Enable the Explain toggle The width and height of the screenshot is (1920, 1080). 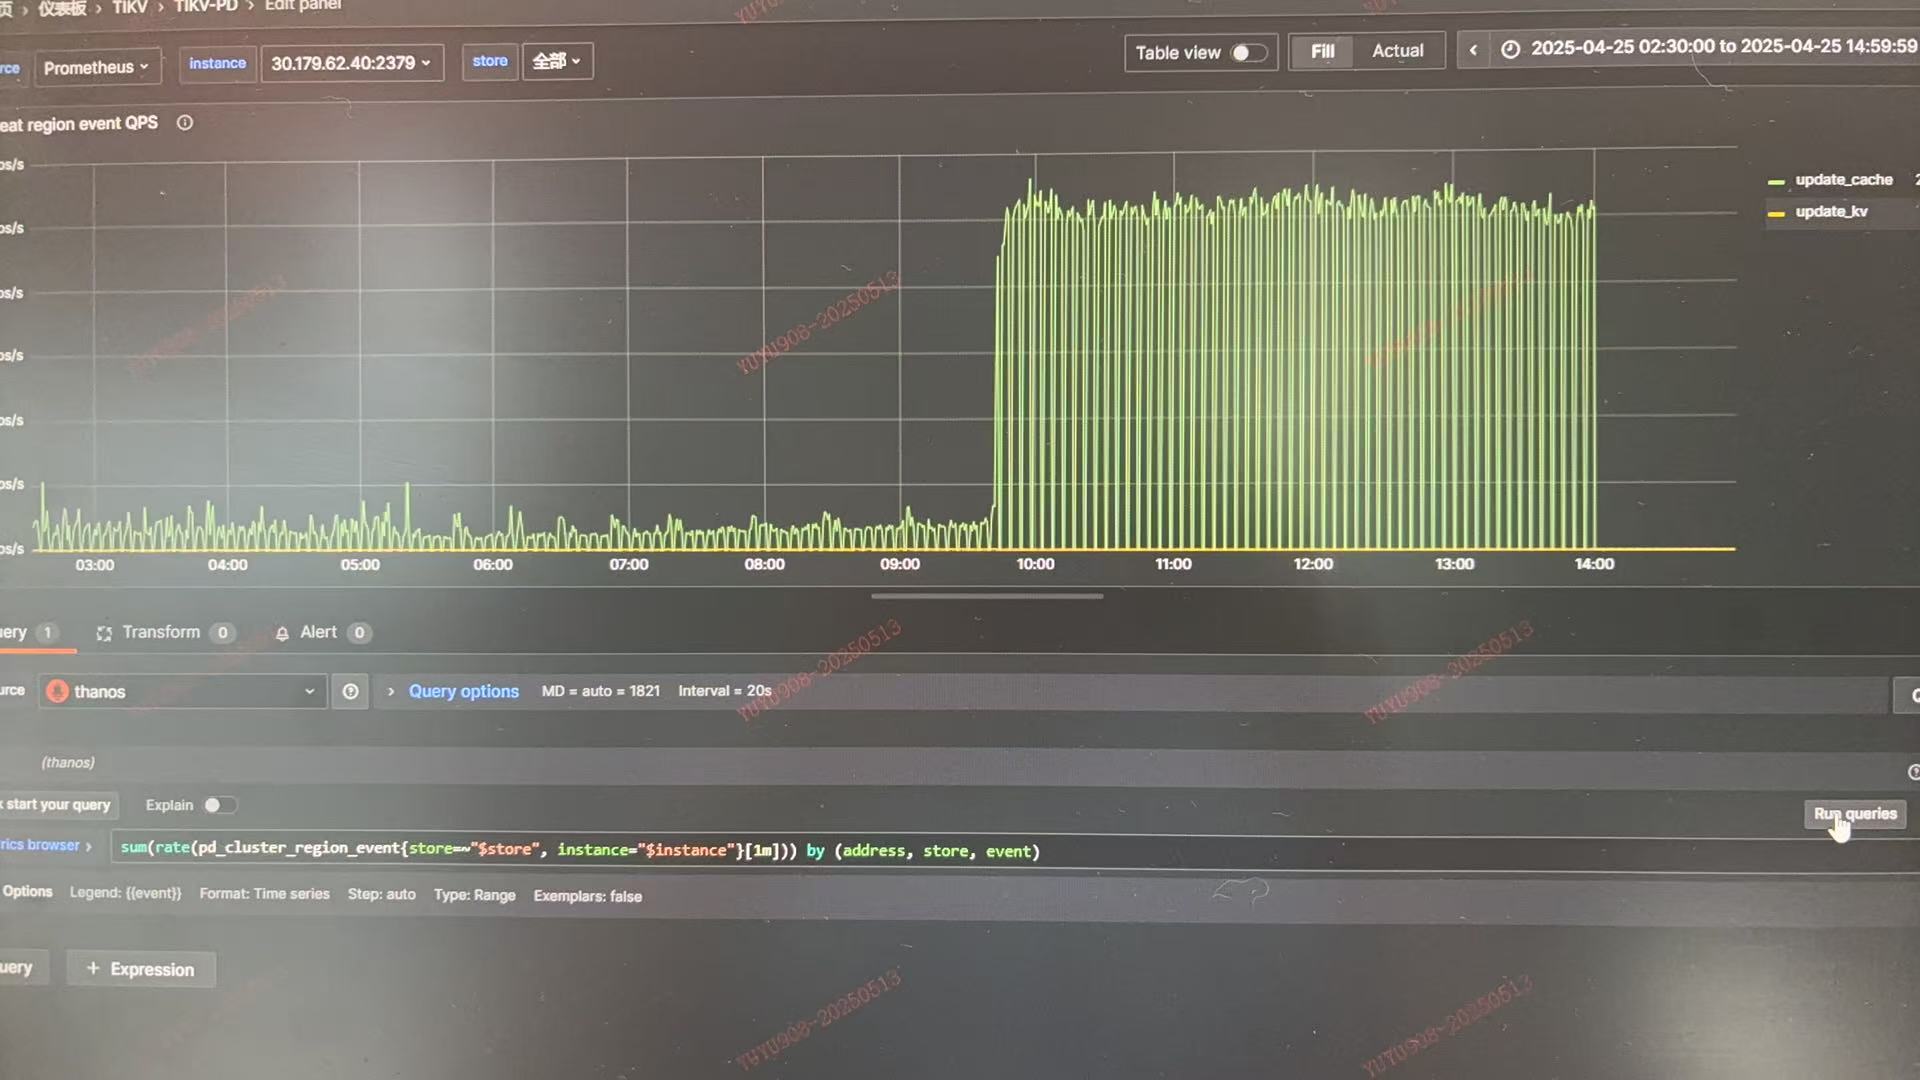[219, 805]
